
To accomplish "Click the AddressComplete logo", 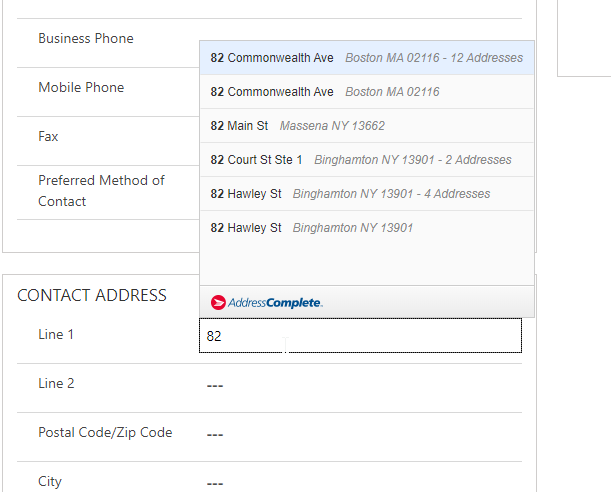I will tap(267, 302).
